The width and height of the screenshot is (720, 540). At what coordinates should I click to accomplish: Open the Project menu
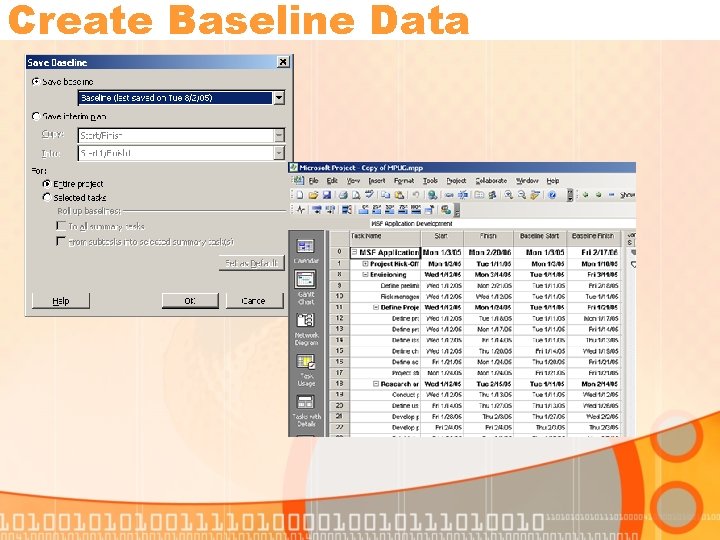point(456,181)
